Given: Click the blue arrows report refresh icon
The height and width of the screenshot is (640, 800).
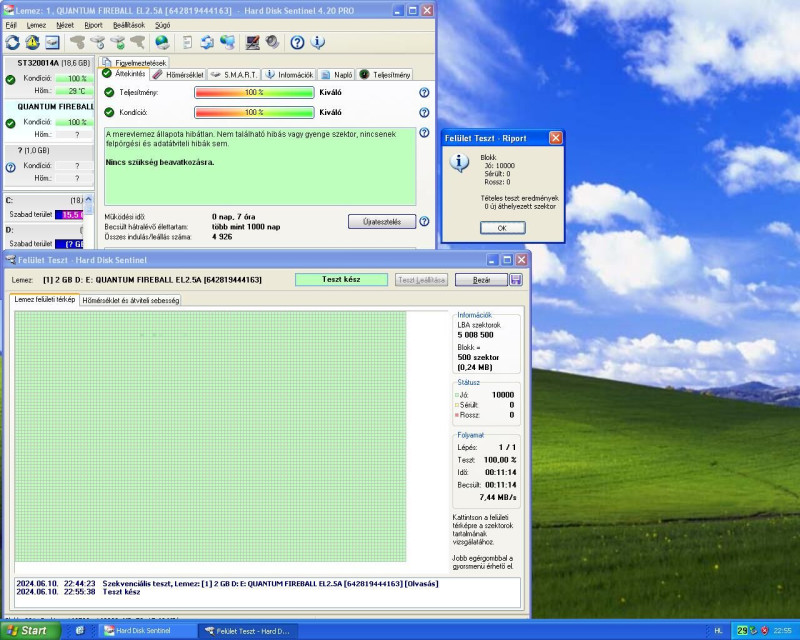Looking at the screenshot, I should pyautogui.click(x=207, y=42).
